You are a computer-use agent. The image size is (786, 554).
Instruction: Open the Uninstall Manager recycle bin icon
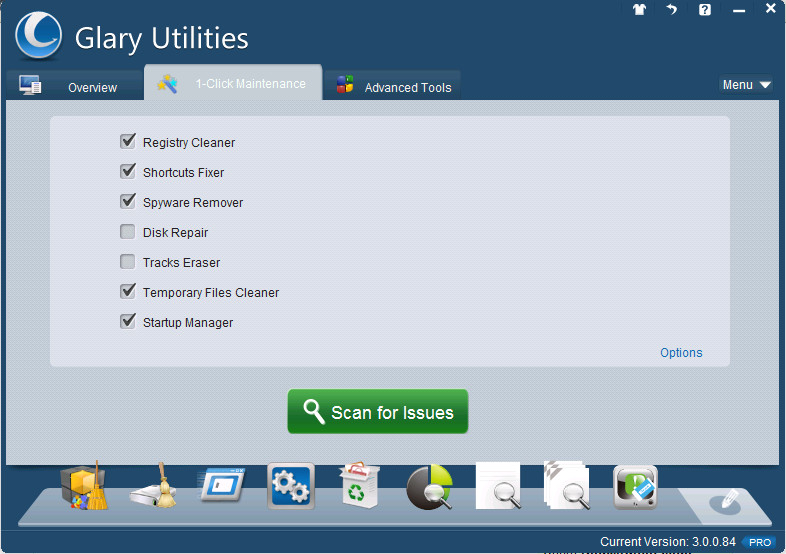click(x=359, y=485)
